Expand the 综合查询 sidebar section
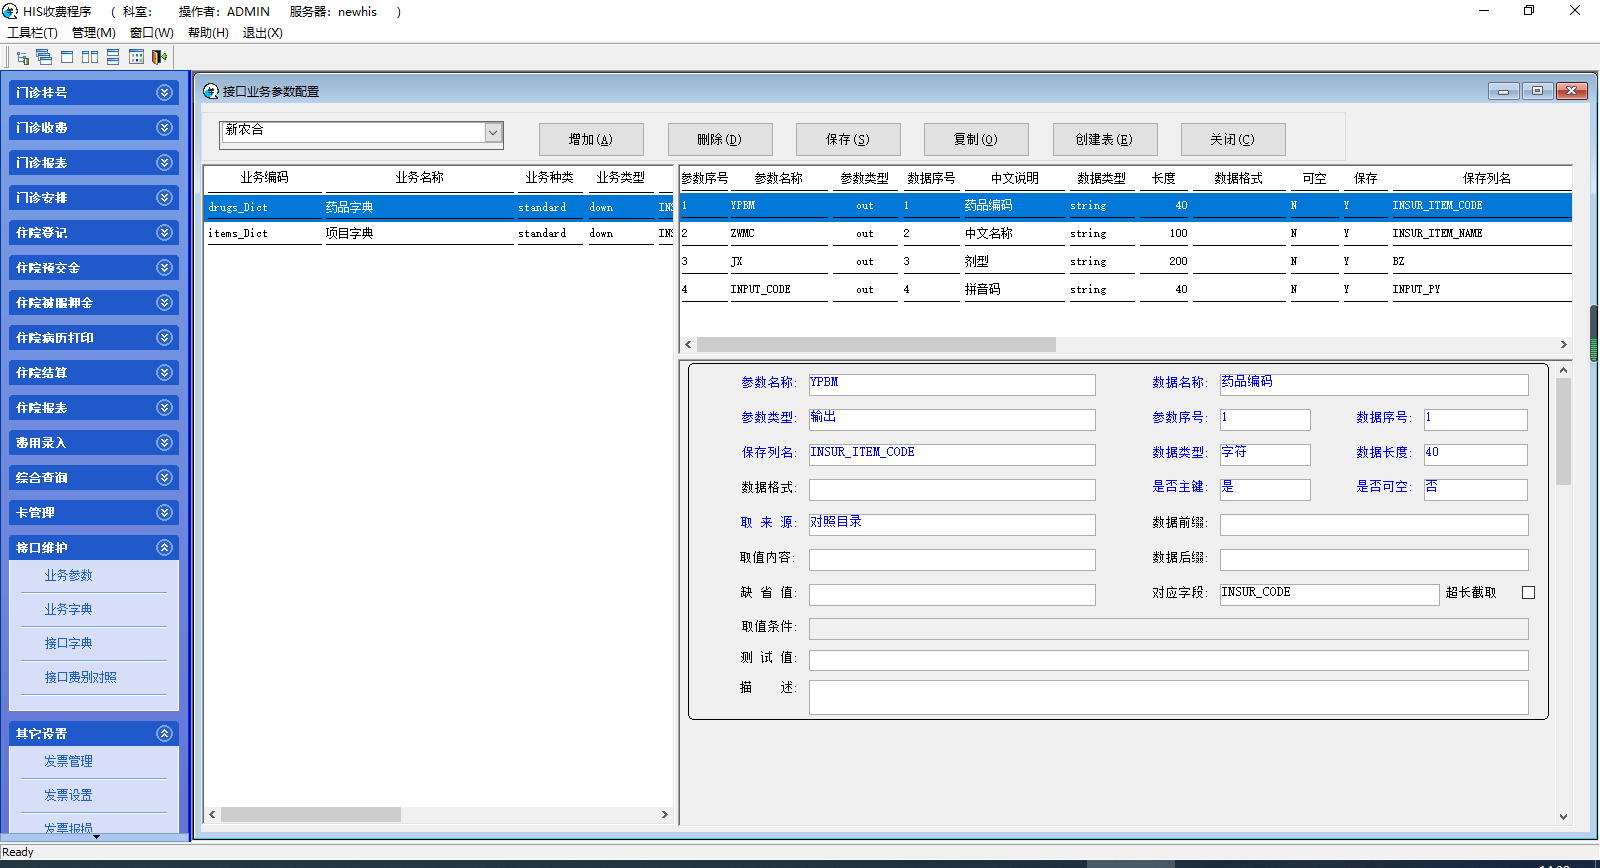 pyautogui.click(x=165, y=477)
